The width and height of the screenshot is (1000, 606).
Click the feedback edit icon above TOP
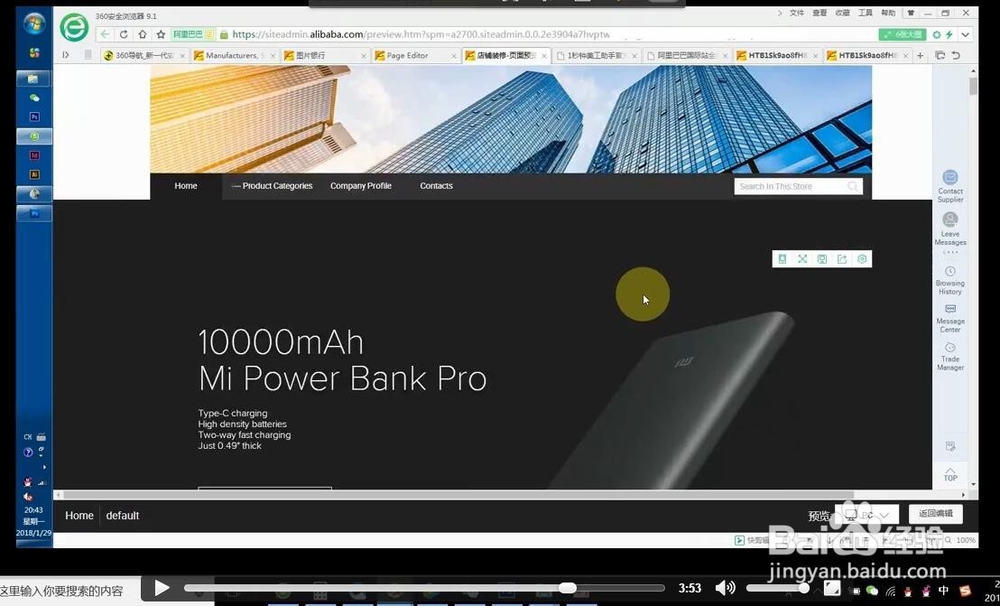click(950, 447)
